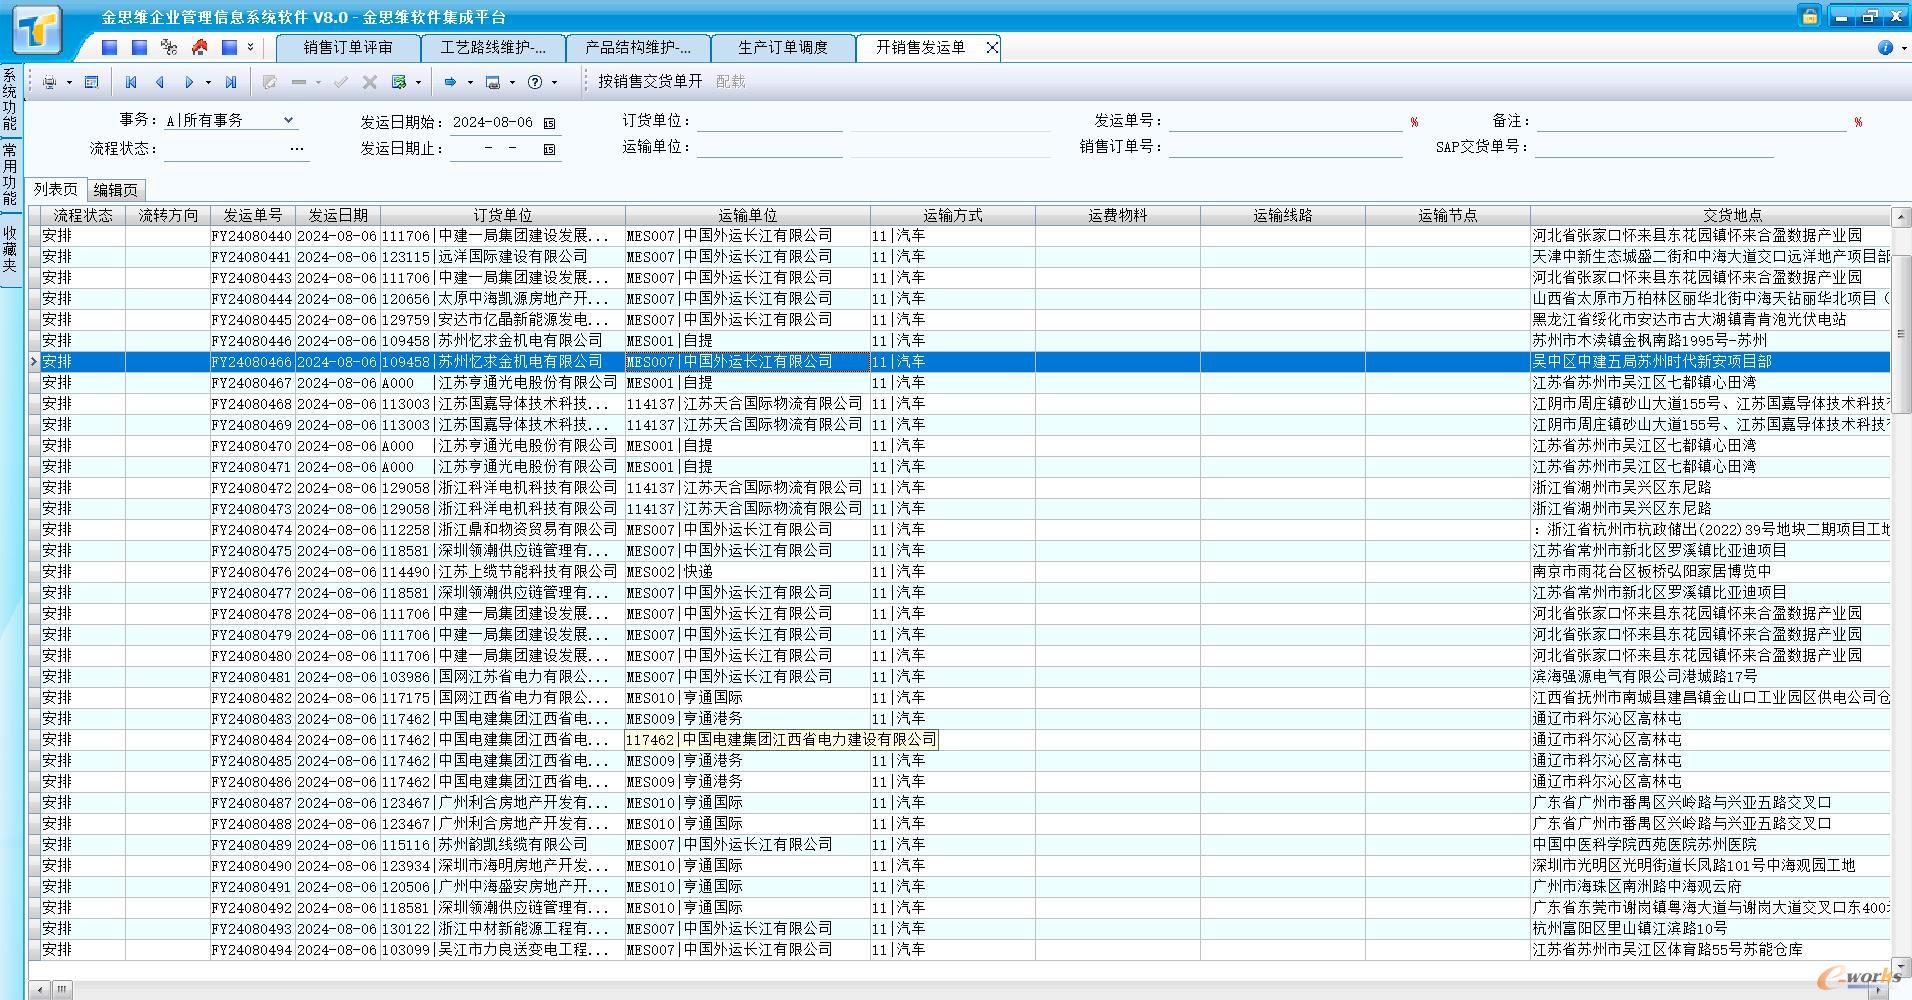Image resolution: width=1912 pixels, height=1000 pixels.
Task: Open the 系统功能 sidebar panel
Action: (x=10, y=100)
